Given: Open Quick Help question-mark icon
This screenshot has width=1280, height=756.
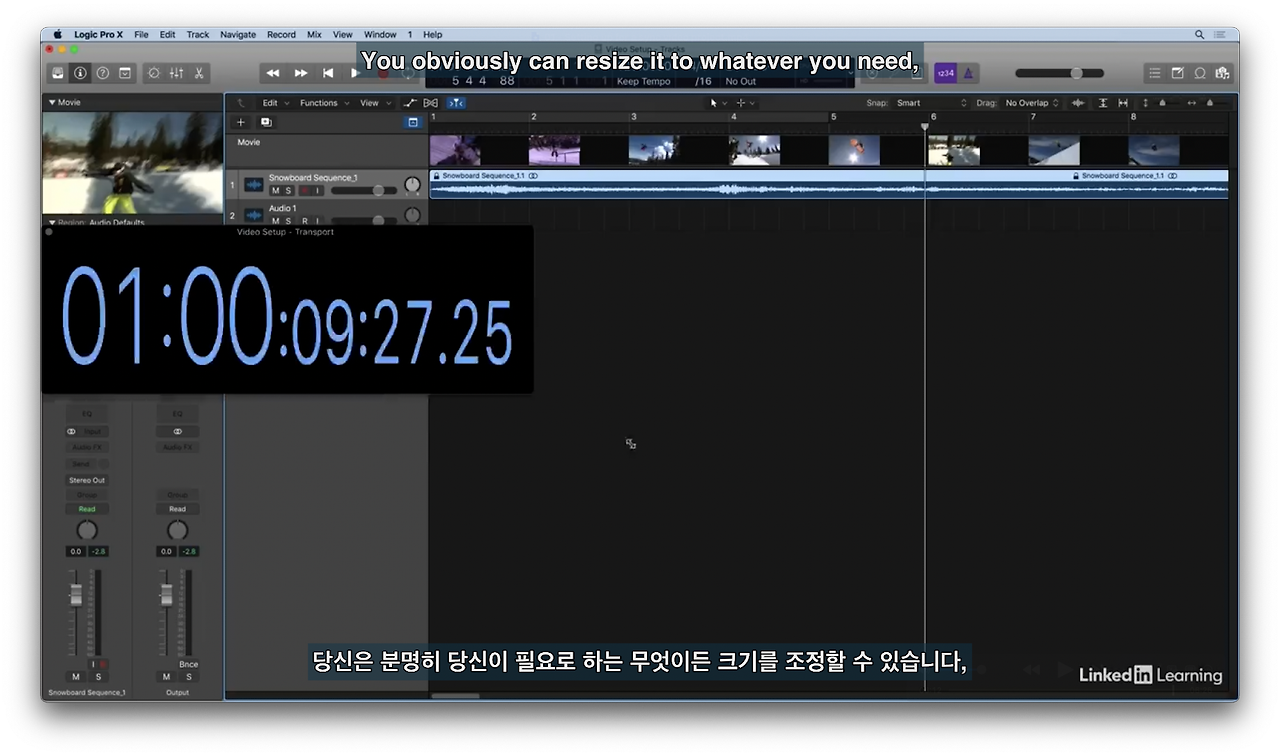Looking at the screenshot, I should coord(102,73).
